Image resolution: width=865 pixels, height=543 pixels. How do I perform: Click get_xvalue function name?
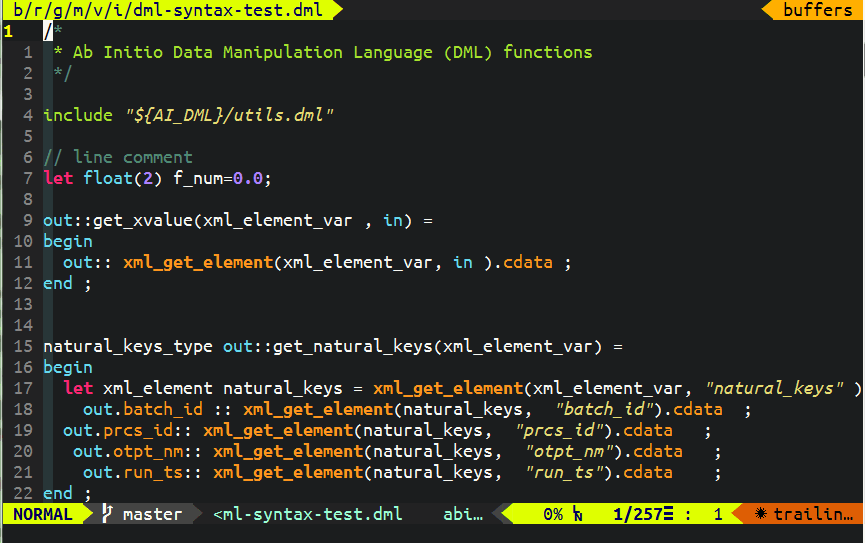pos(143,220)
